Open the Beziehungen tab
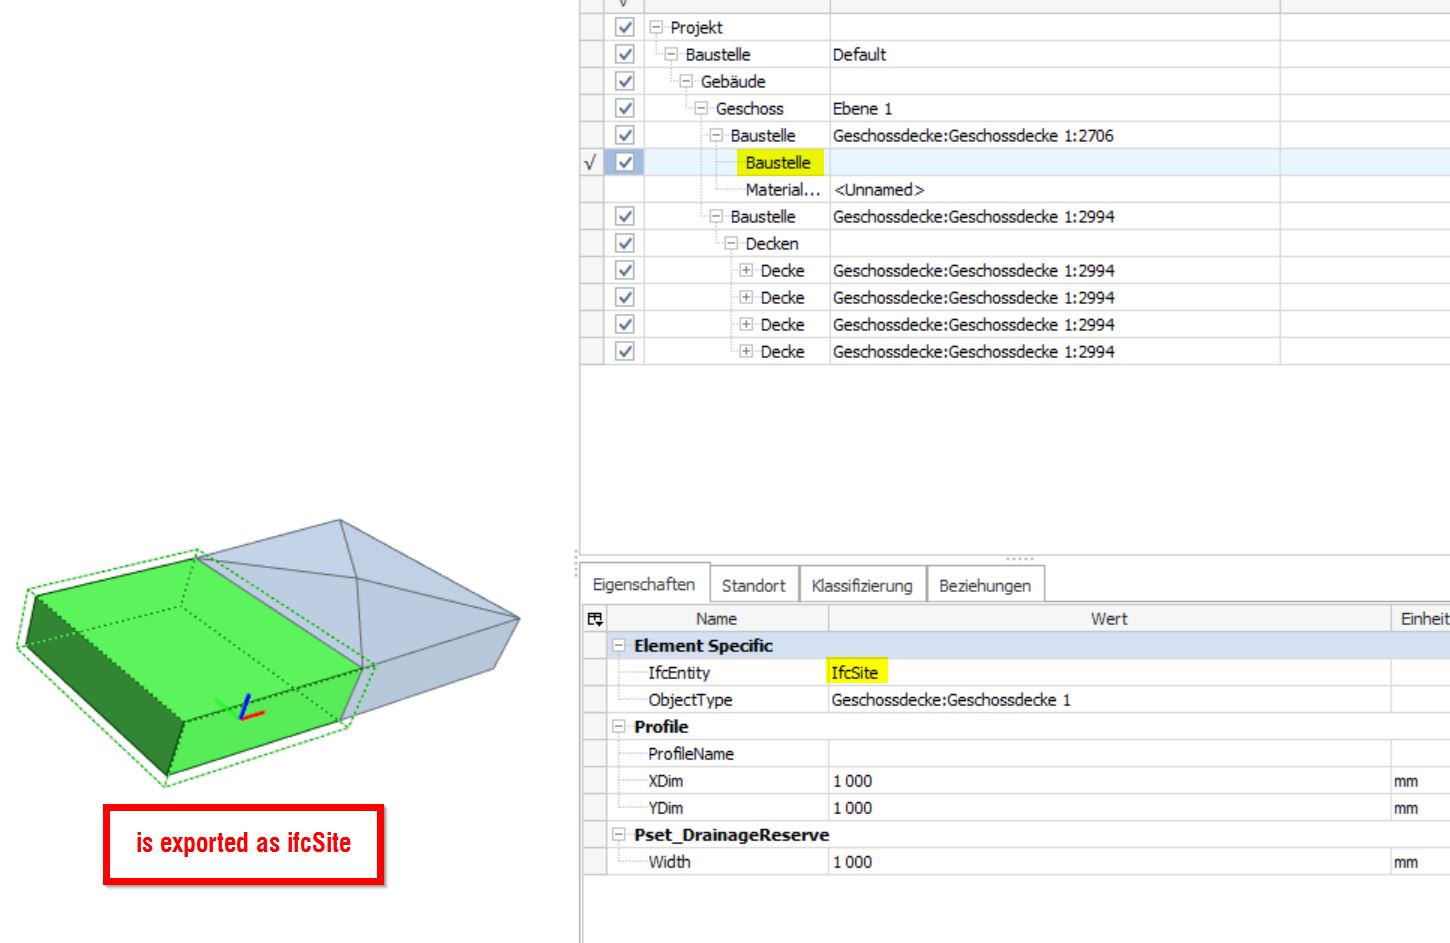 click(985, 585)
